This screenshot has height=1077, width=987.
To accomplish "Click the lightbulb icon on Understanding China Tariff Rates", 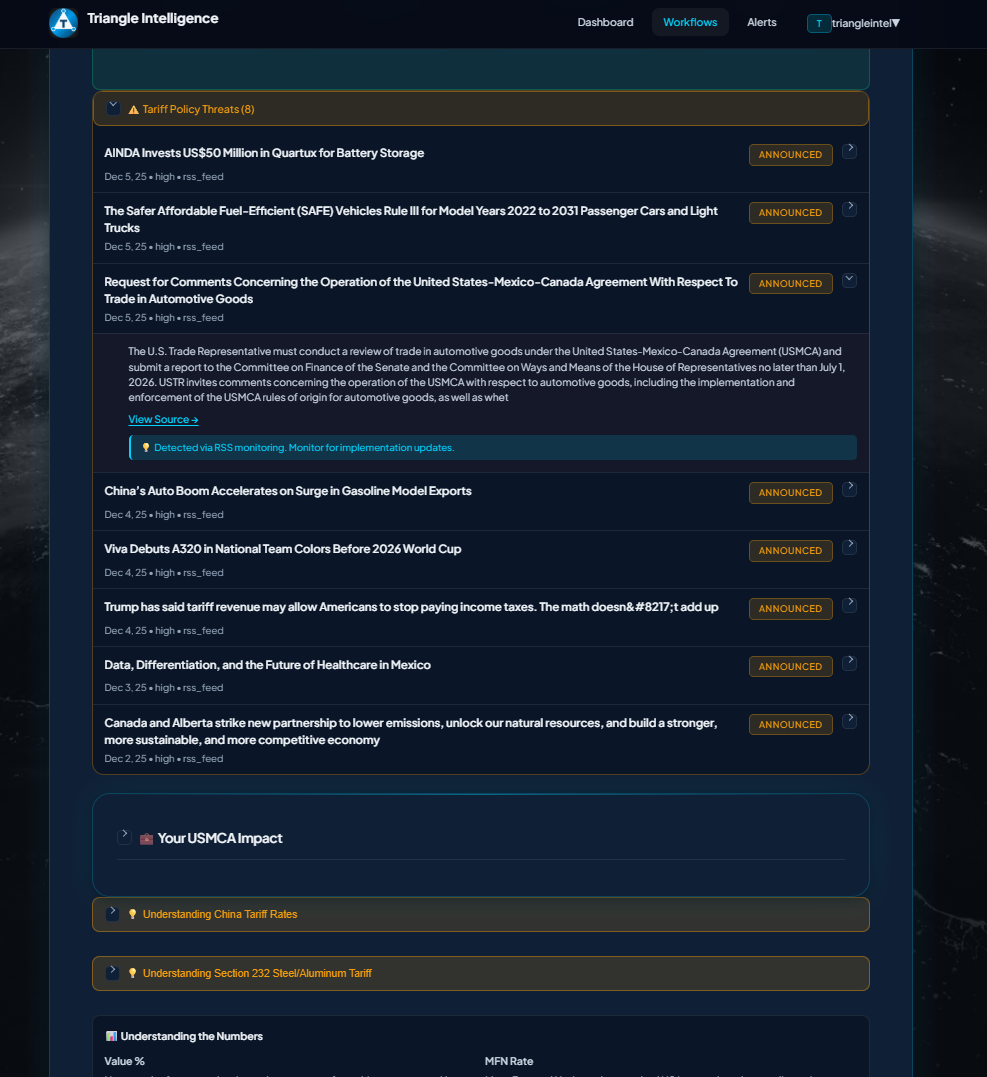I will click(x=132, y=913).
